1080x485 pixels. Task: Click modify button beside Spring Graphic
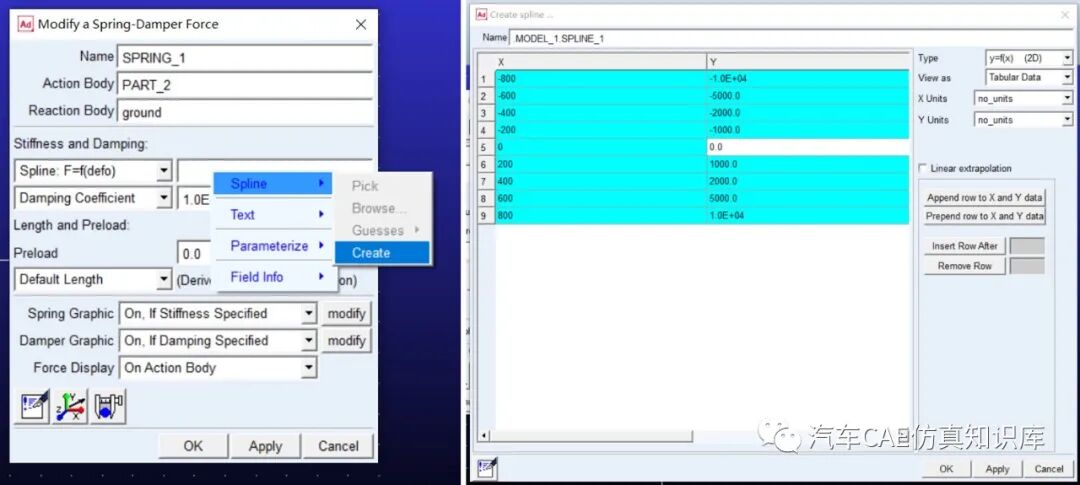pyautogui.click(x=346, y=314)
